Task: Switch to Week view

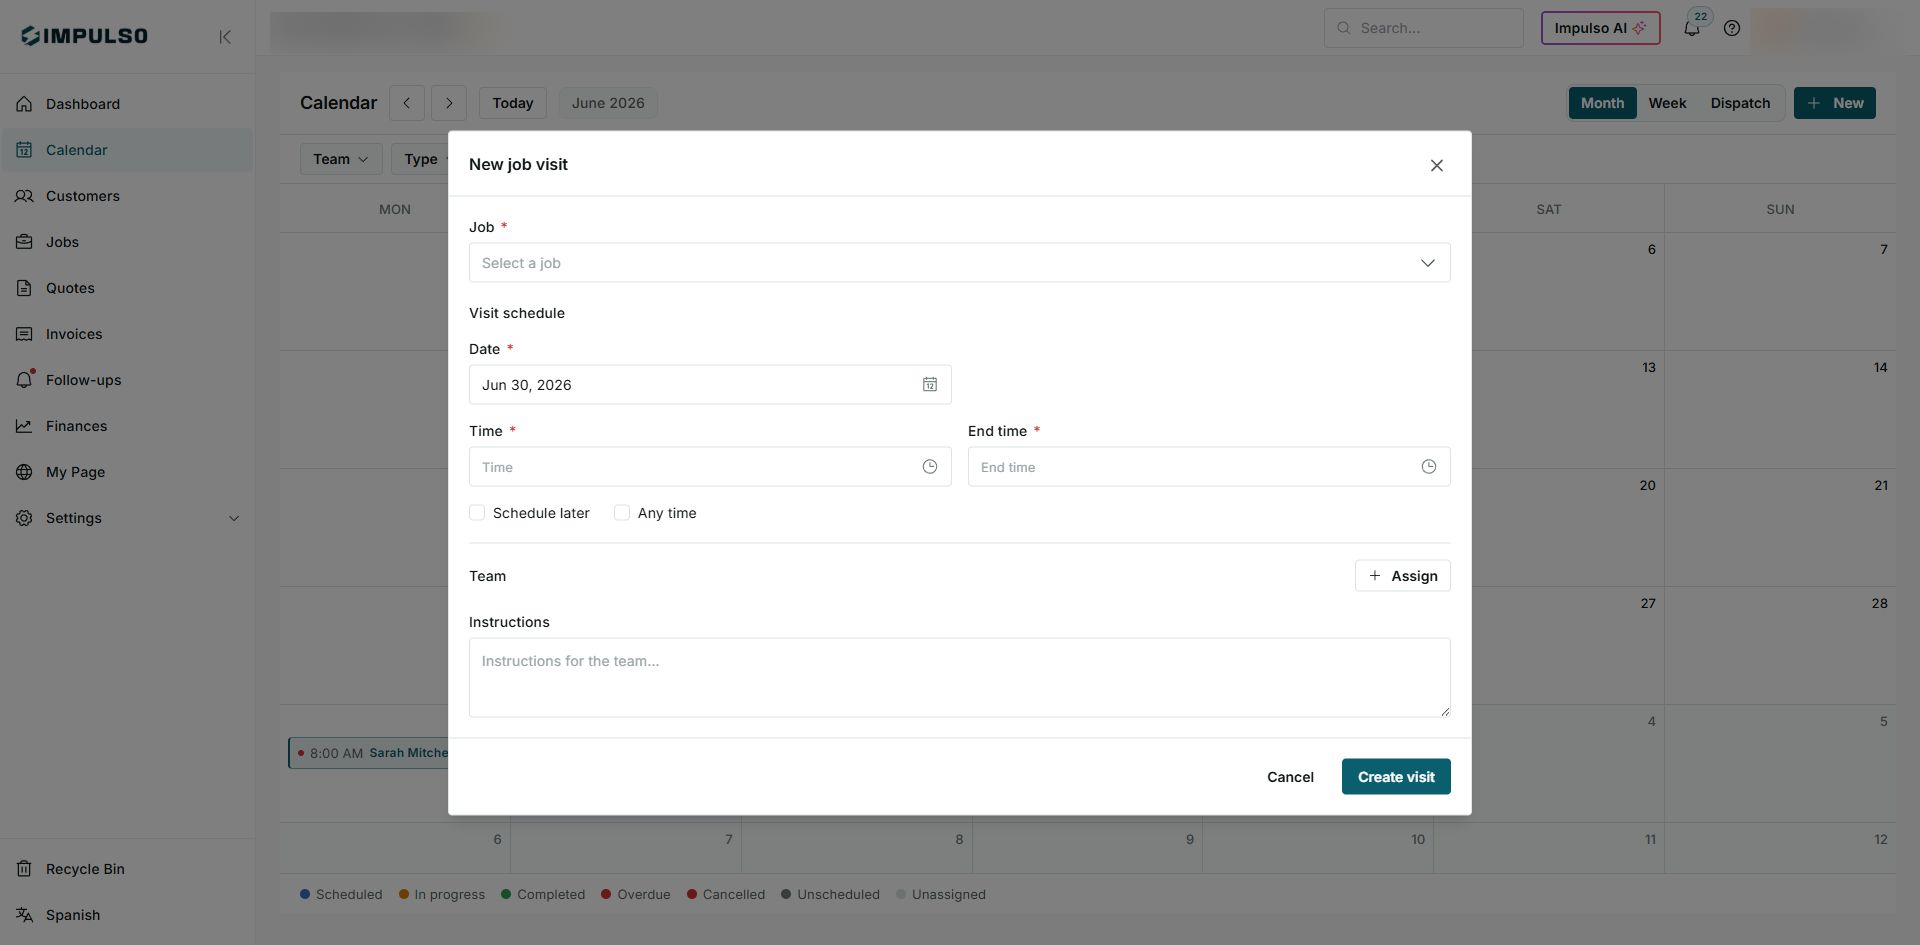Action: coord(1667,103)
